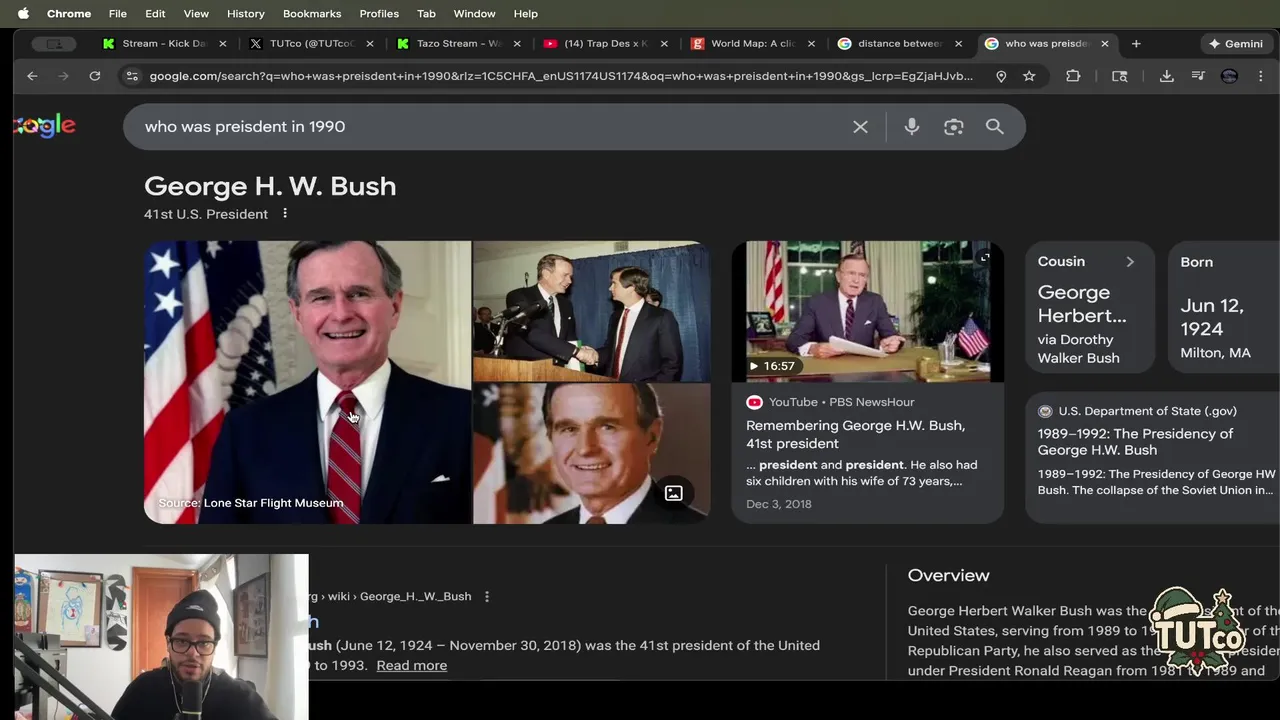
Task: Close the Trap Des YouTube tab
Action: pos(664,44)
